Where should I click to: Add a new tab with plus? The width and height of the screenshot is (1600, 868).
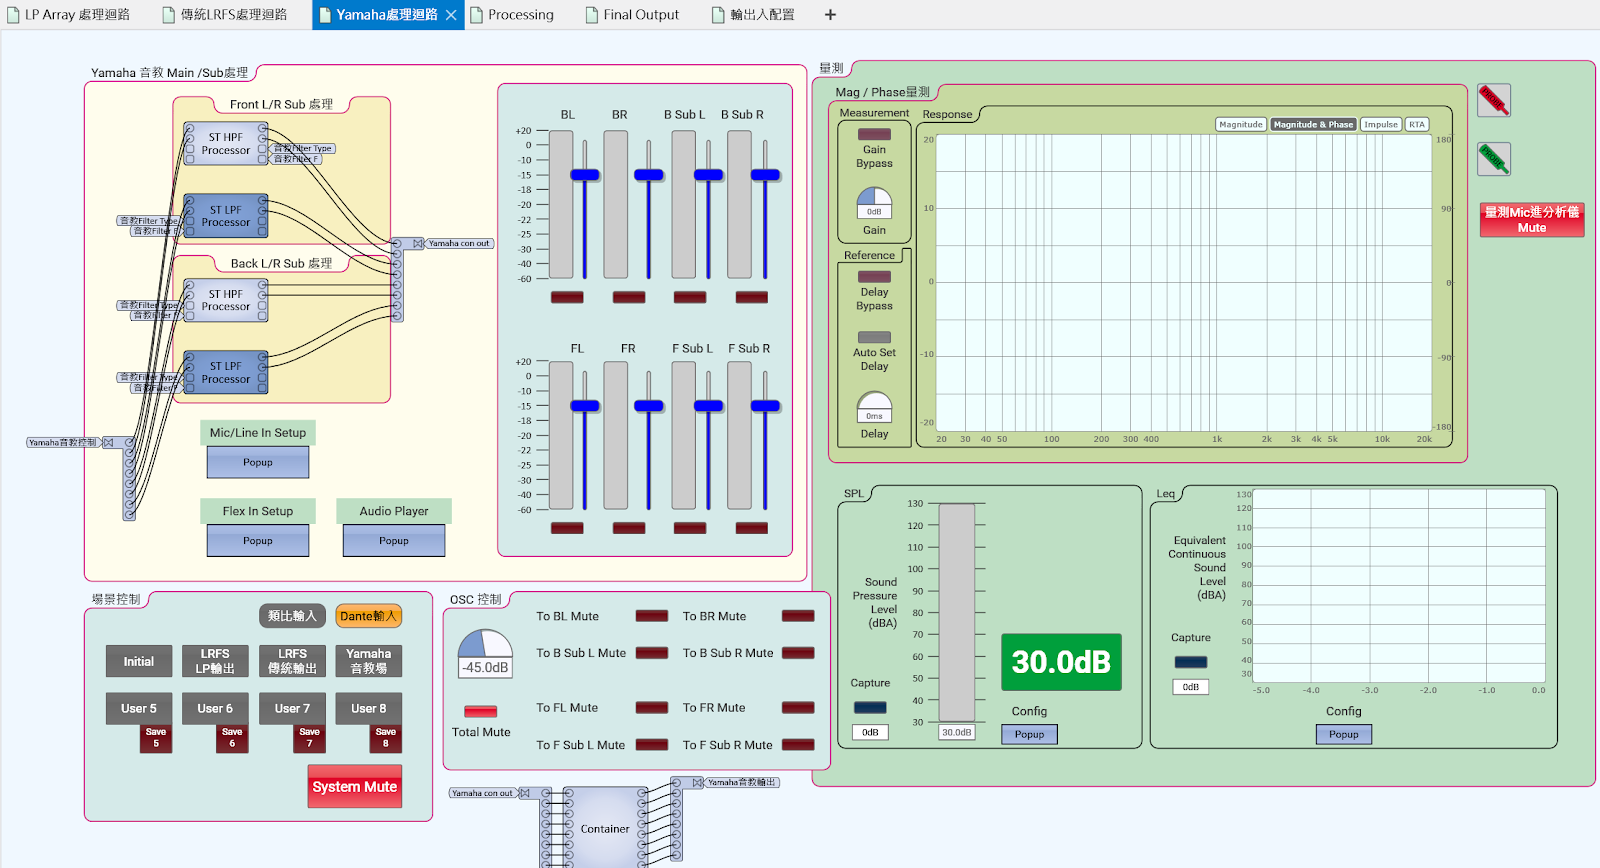pyautogui.click(x=830, y=15)
